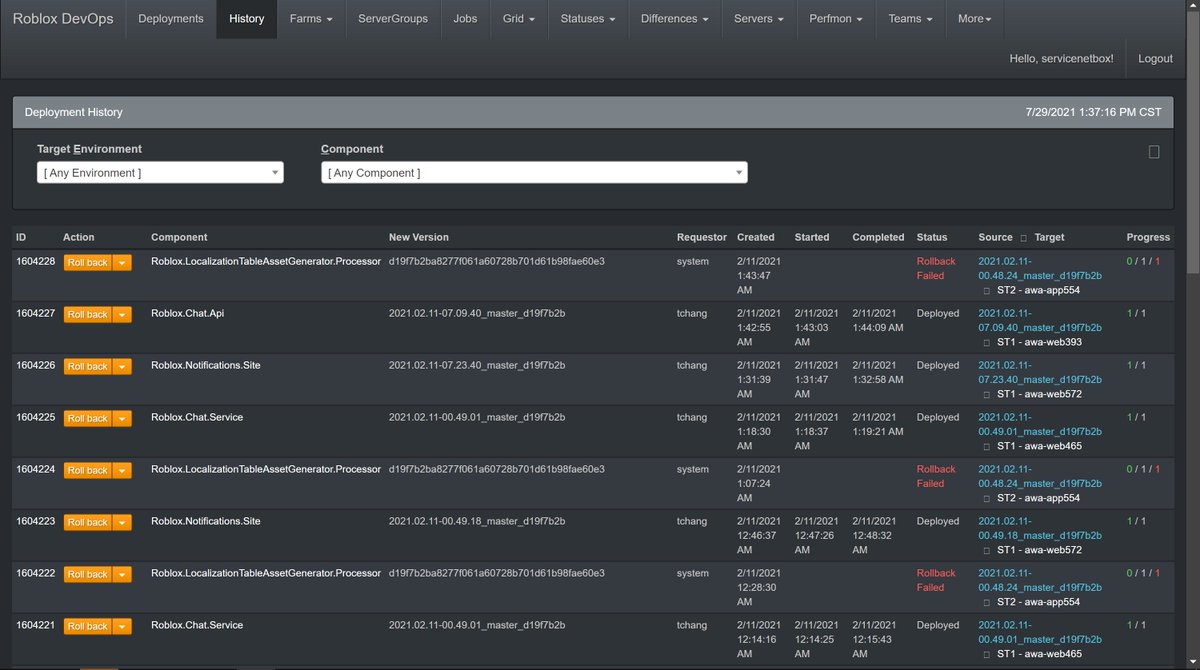This screenshot has height=670, width=1200.
Task: Open the Grid dropdown menu
Action: coord(518,19)
